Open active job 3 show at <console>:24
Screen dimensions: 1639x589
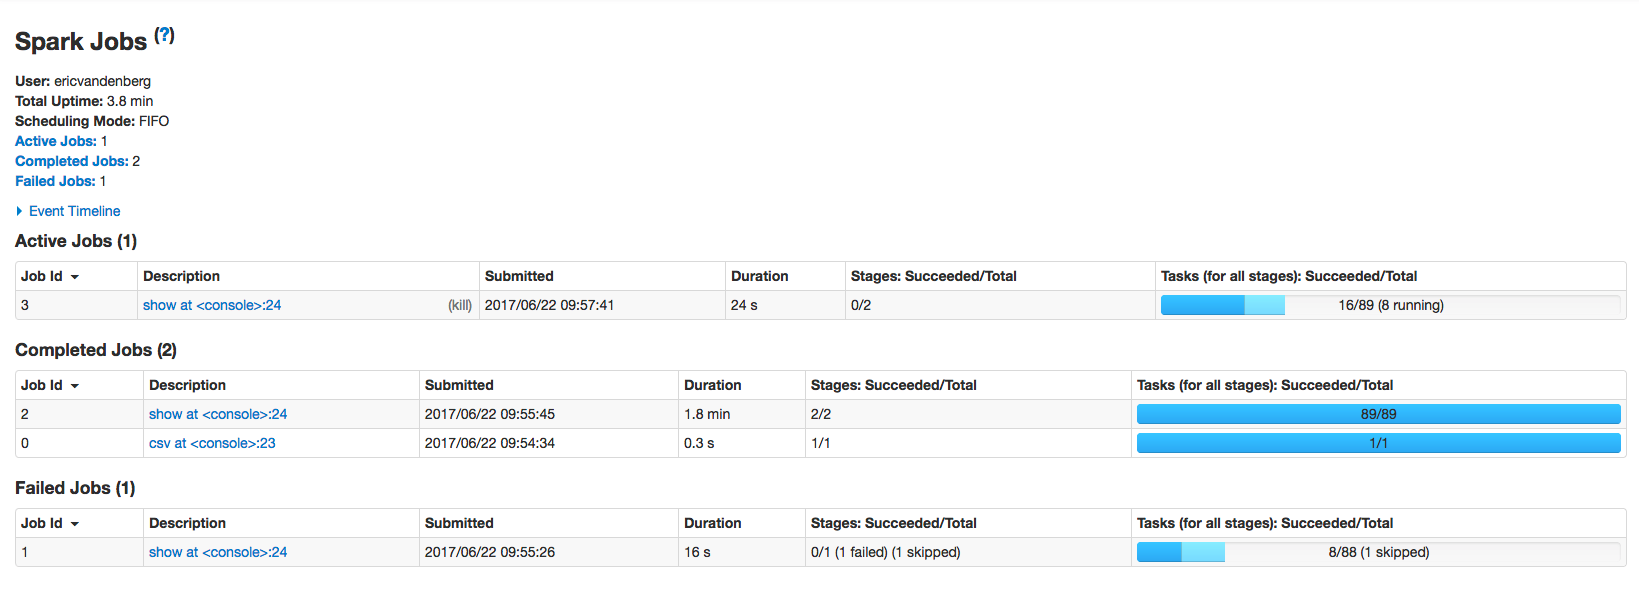pyautogui.click(x=212, y=305)
